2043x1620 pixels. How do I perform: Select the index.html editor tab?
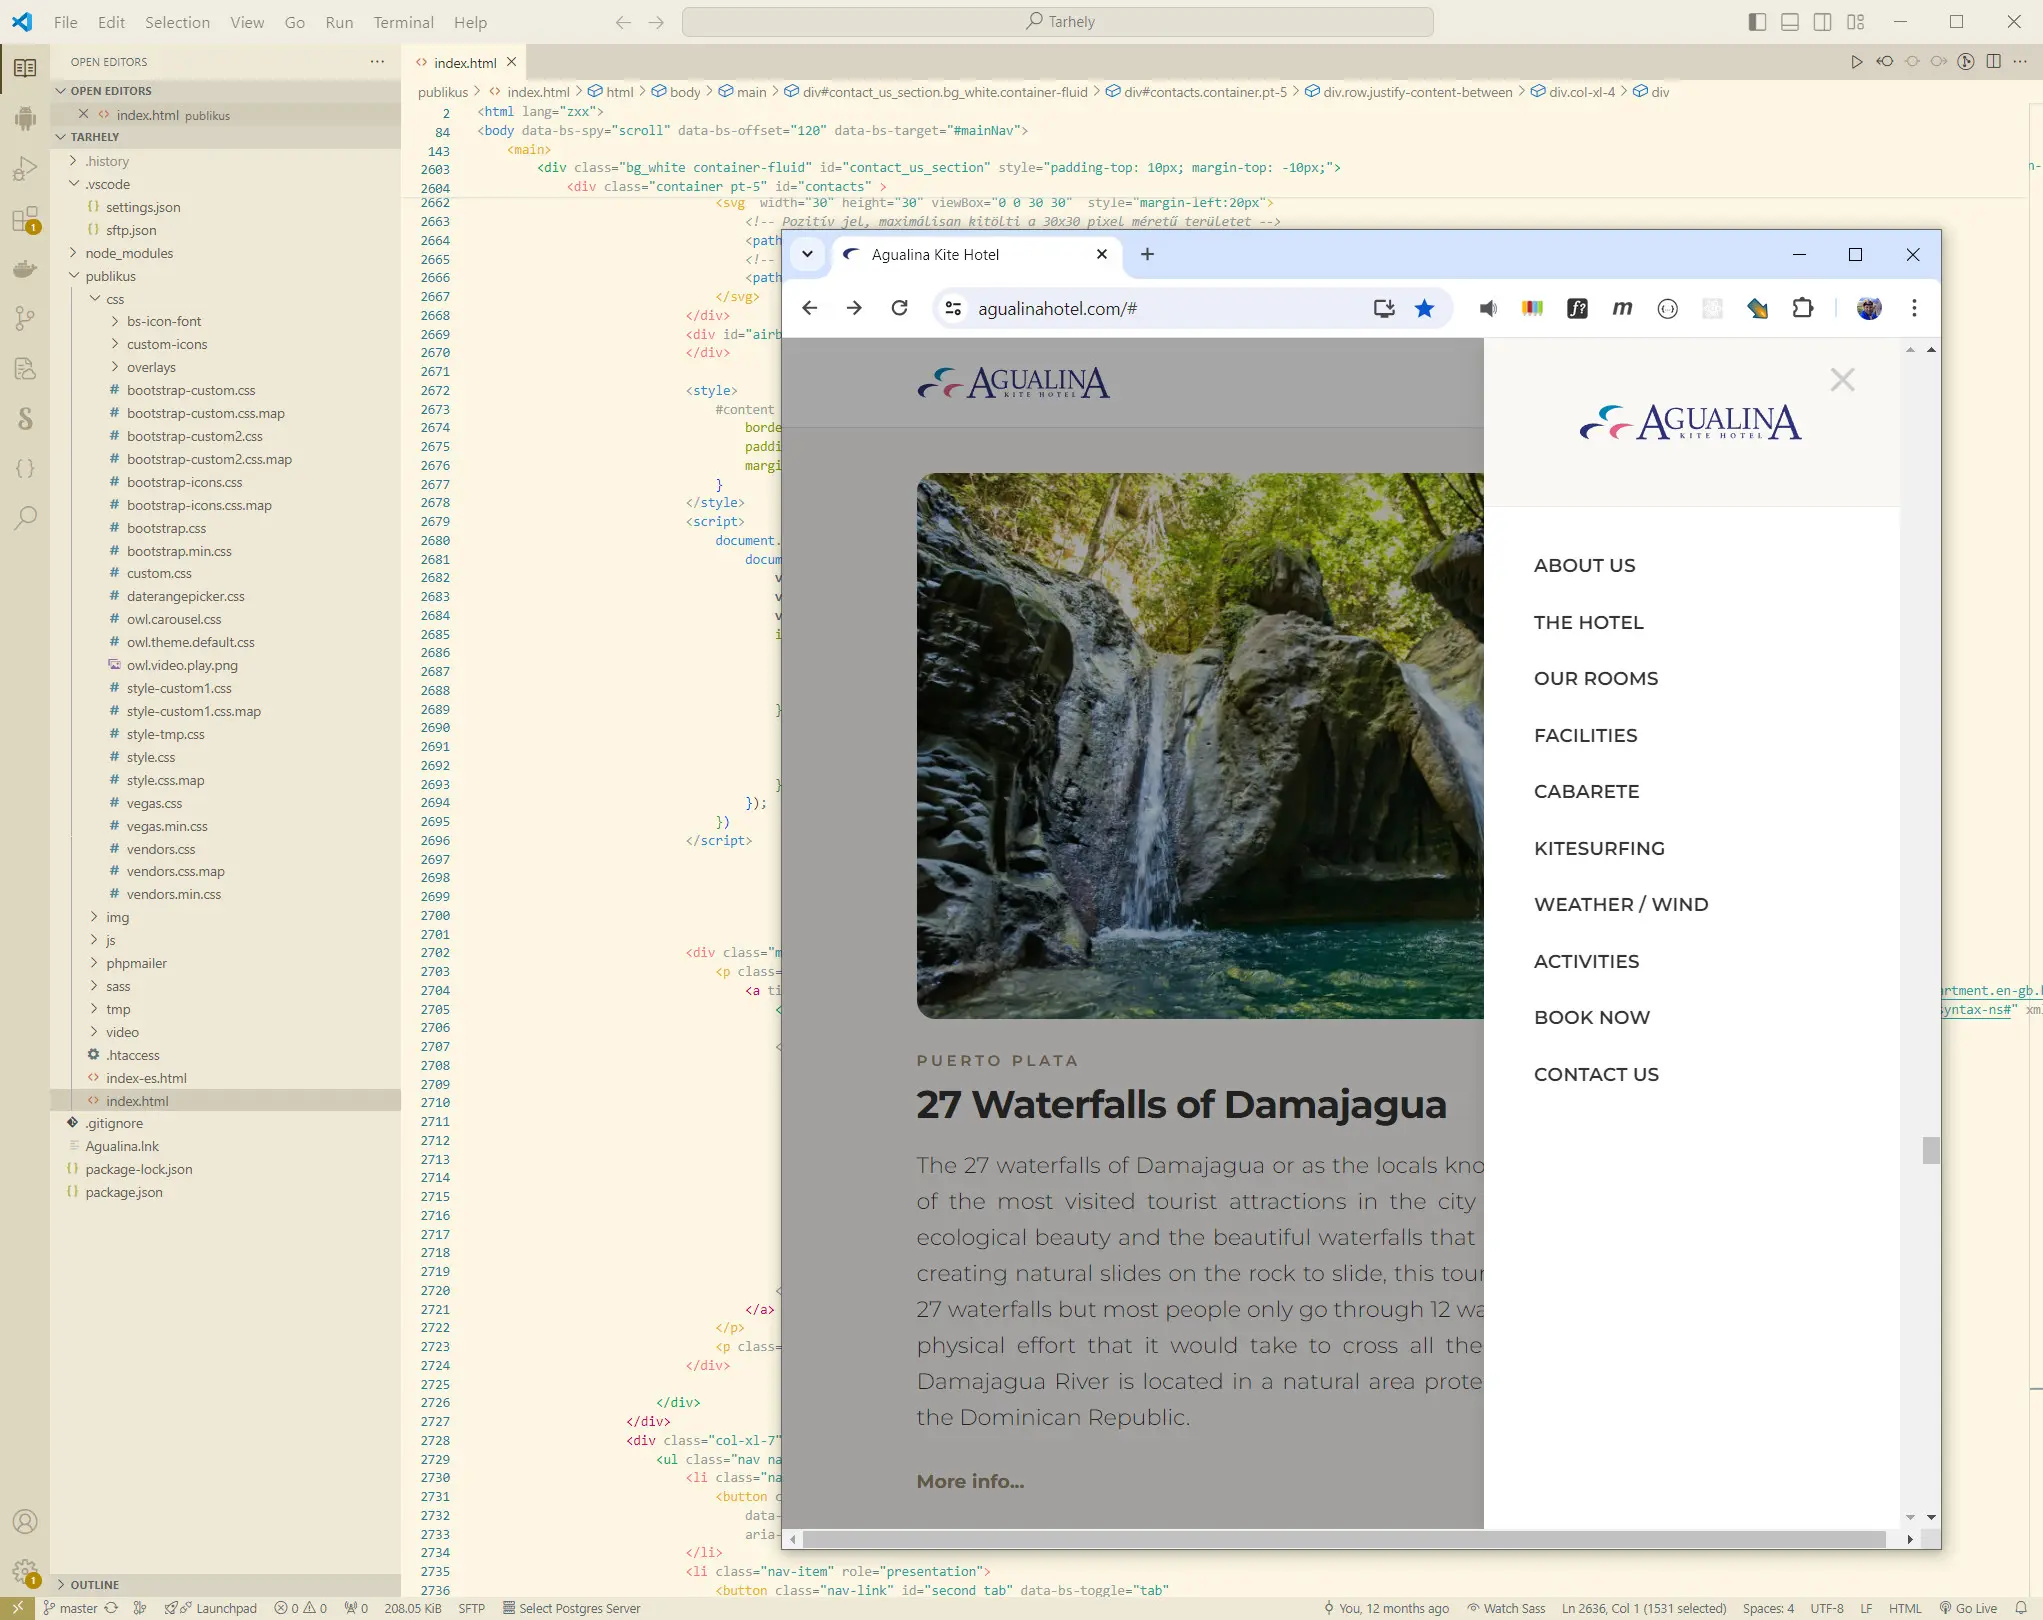[x=465, y=62]
